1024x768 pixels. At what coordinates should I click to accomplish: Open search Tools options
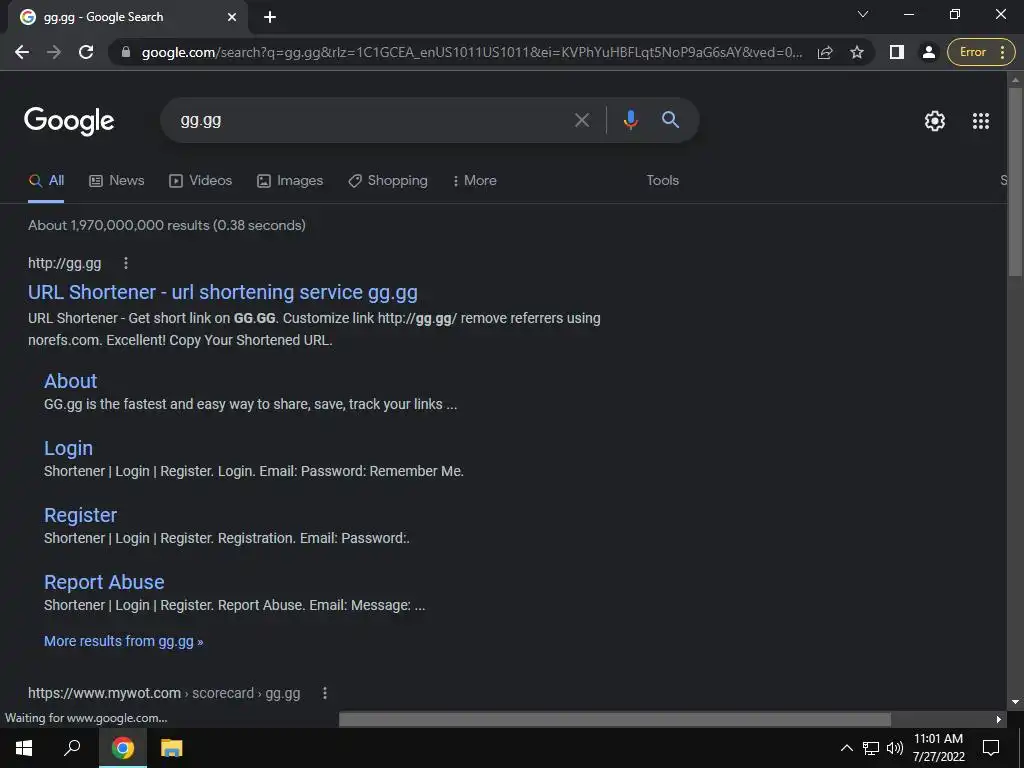coord(662,181)
